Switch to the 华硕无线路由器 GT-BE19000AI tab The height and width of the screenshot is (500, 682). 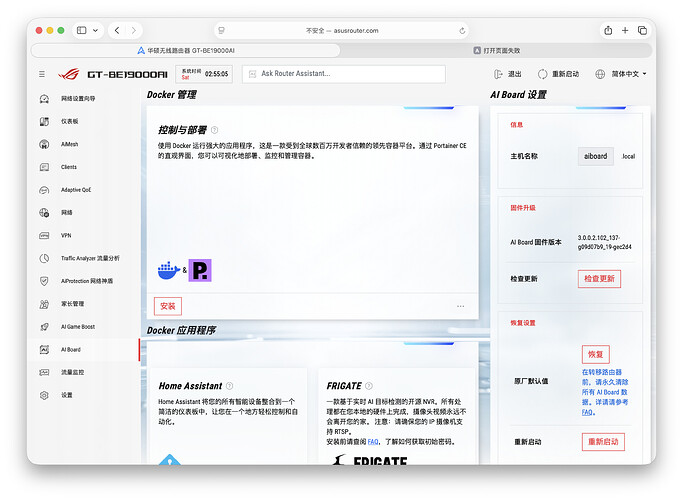pyautogui.click(x=186, y=50)
